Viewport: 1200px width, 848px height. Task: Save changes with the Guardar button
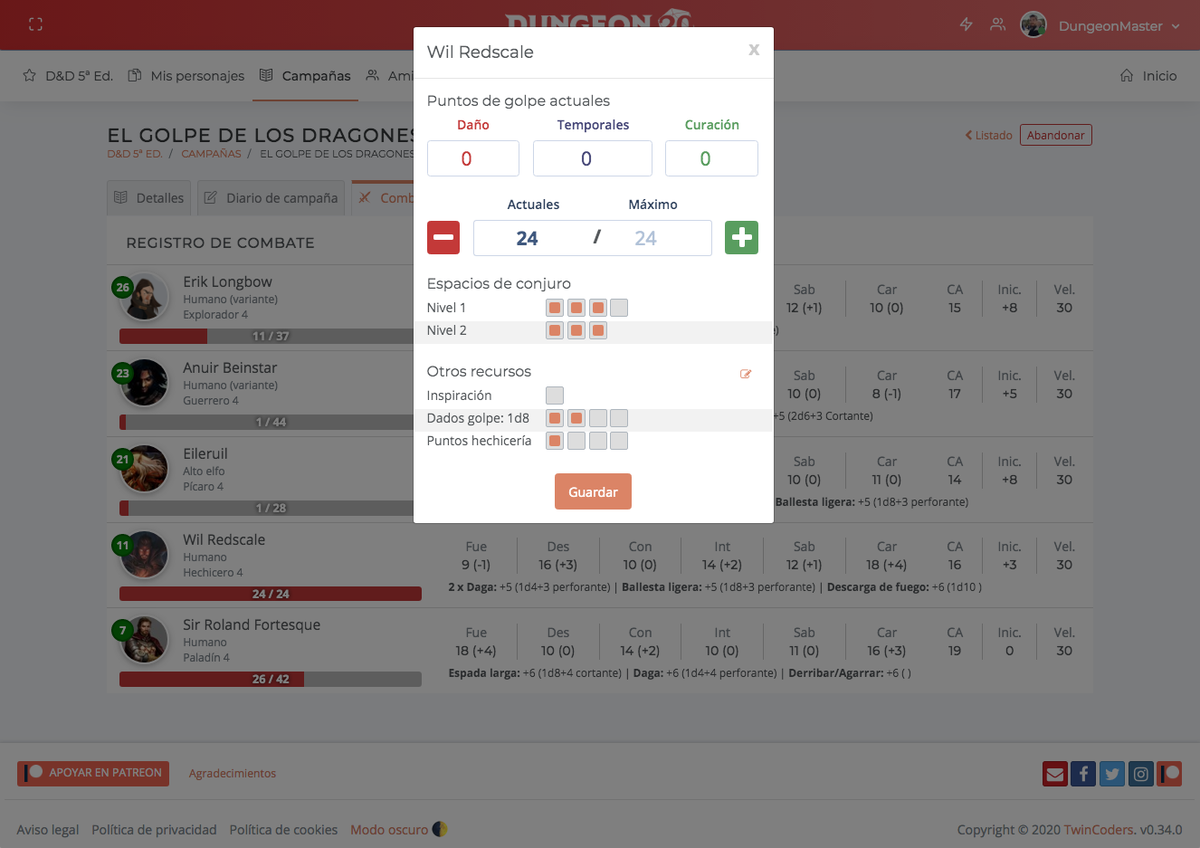click(x=593, y=492)
